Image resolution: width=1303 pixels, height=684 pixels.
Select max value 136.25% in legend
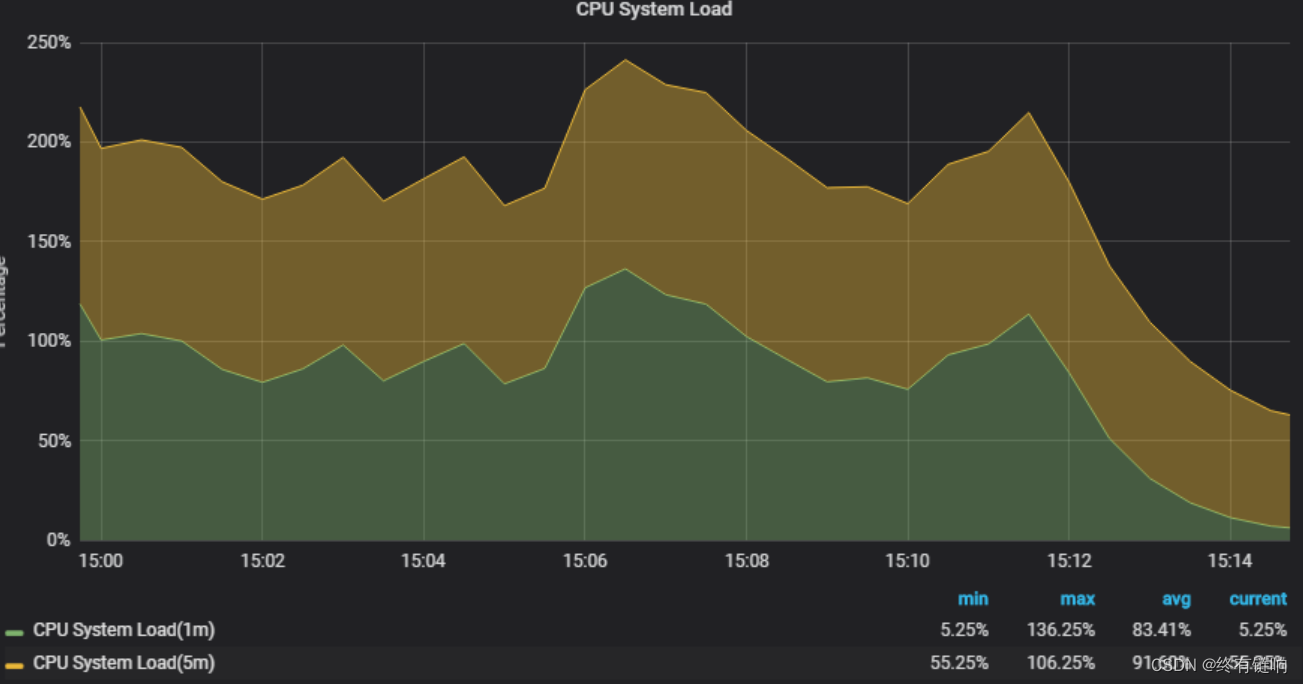point(1061,630)
